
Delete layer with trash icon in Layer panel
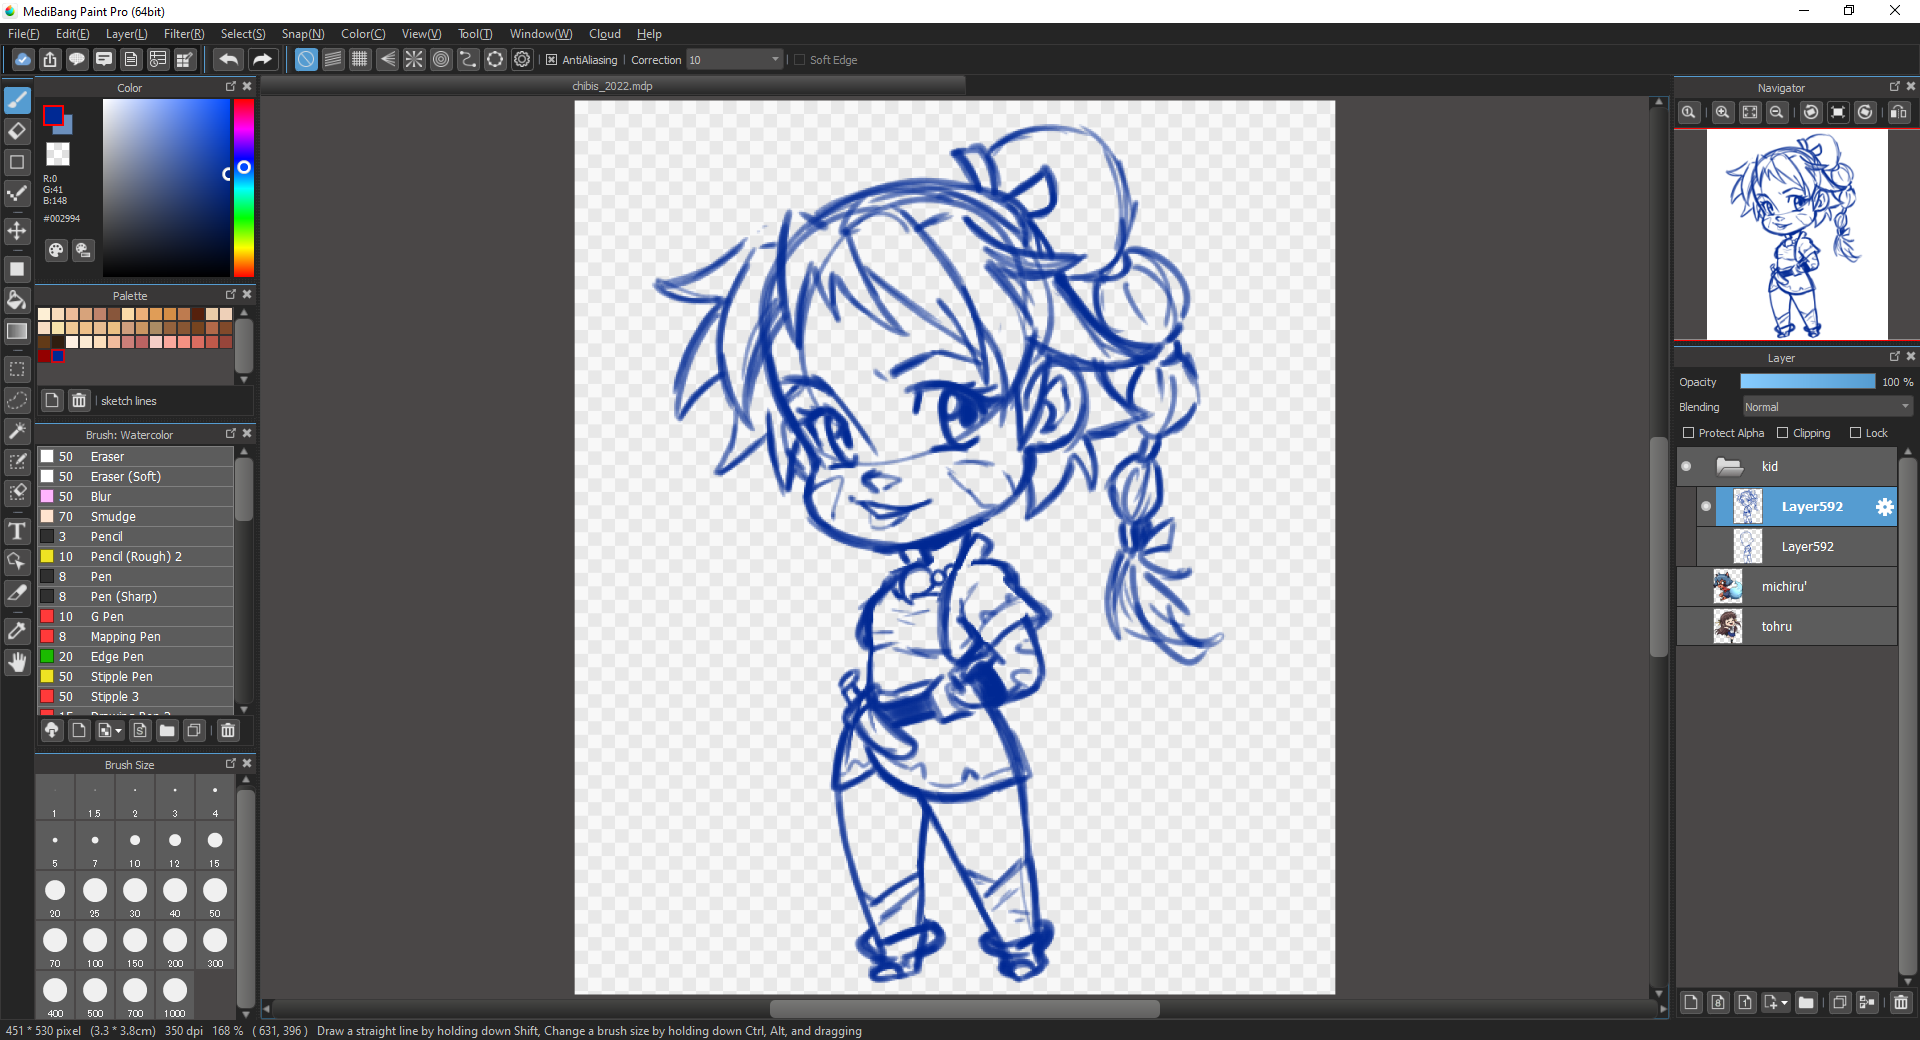pyautogui.click(x=1901, y=1002)
